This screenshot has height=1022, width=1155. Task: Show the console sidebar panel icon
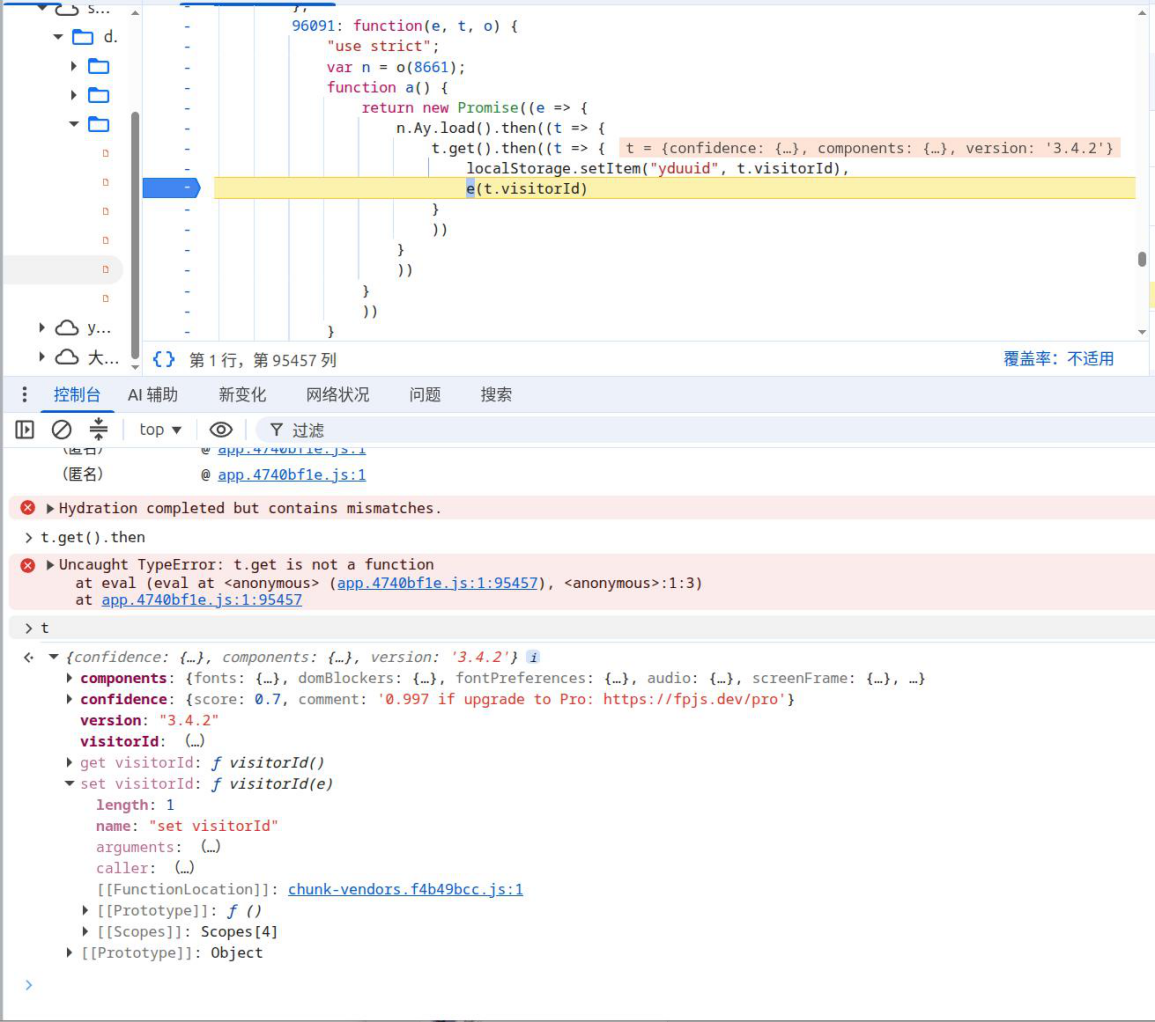pos(24,430)
